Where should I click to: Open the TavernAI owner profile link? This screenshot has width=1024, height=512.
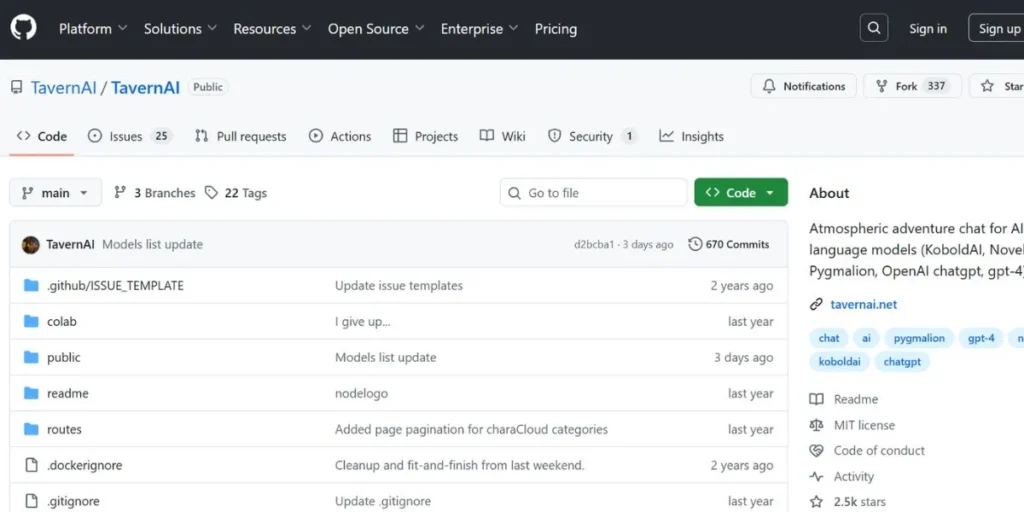[x=63, y=88]
